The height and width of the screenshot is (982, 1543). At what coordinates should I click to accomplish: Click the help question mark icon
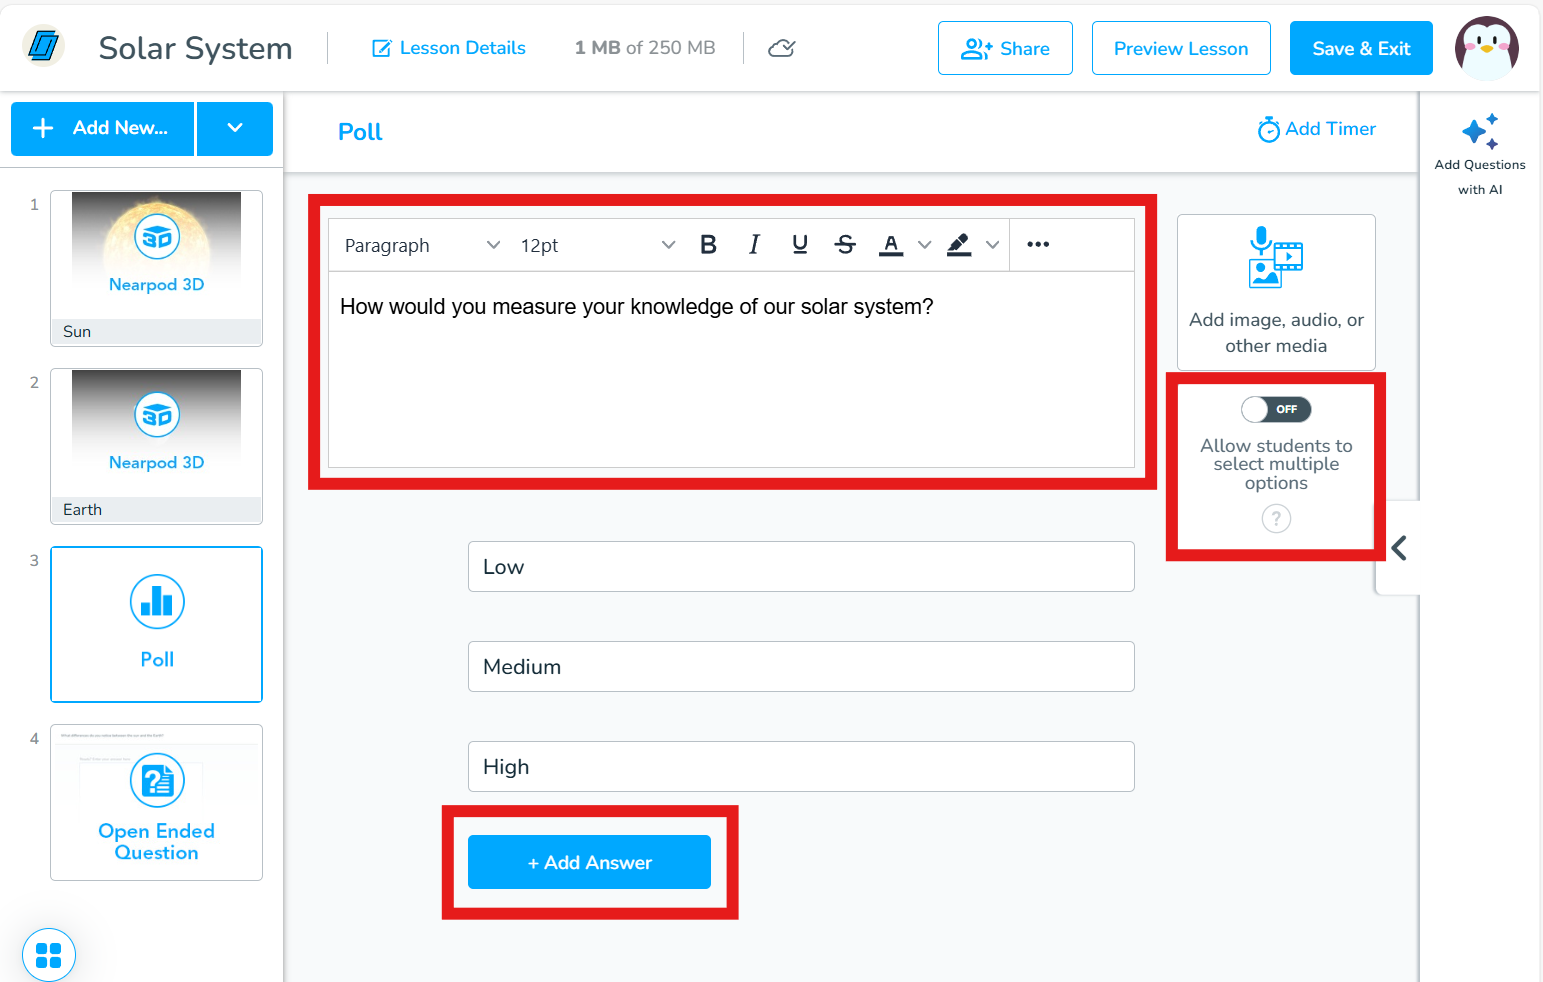pos(1276,518)
